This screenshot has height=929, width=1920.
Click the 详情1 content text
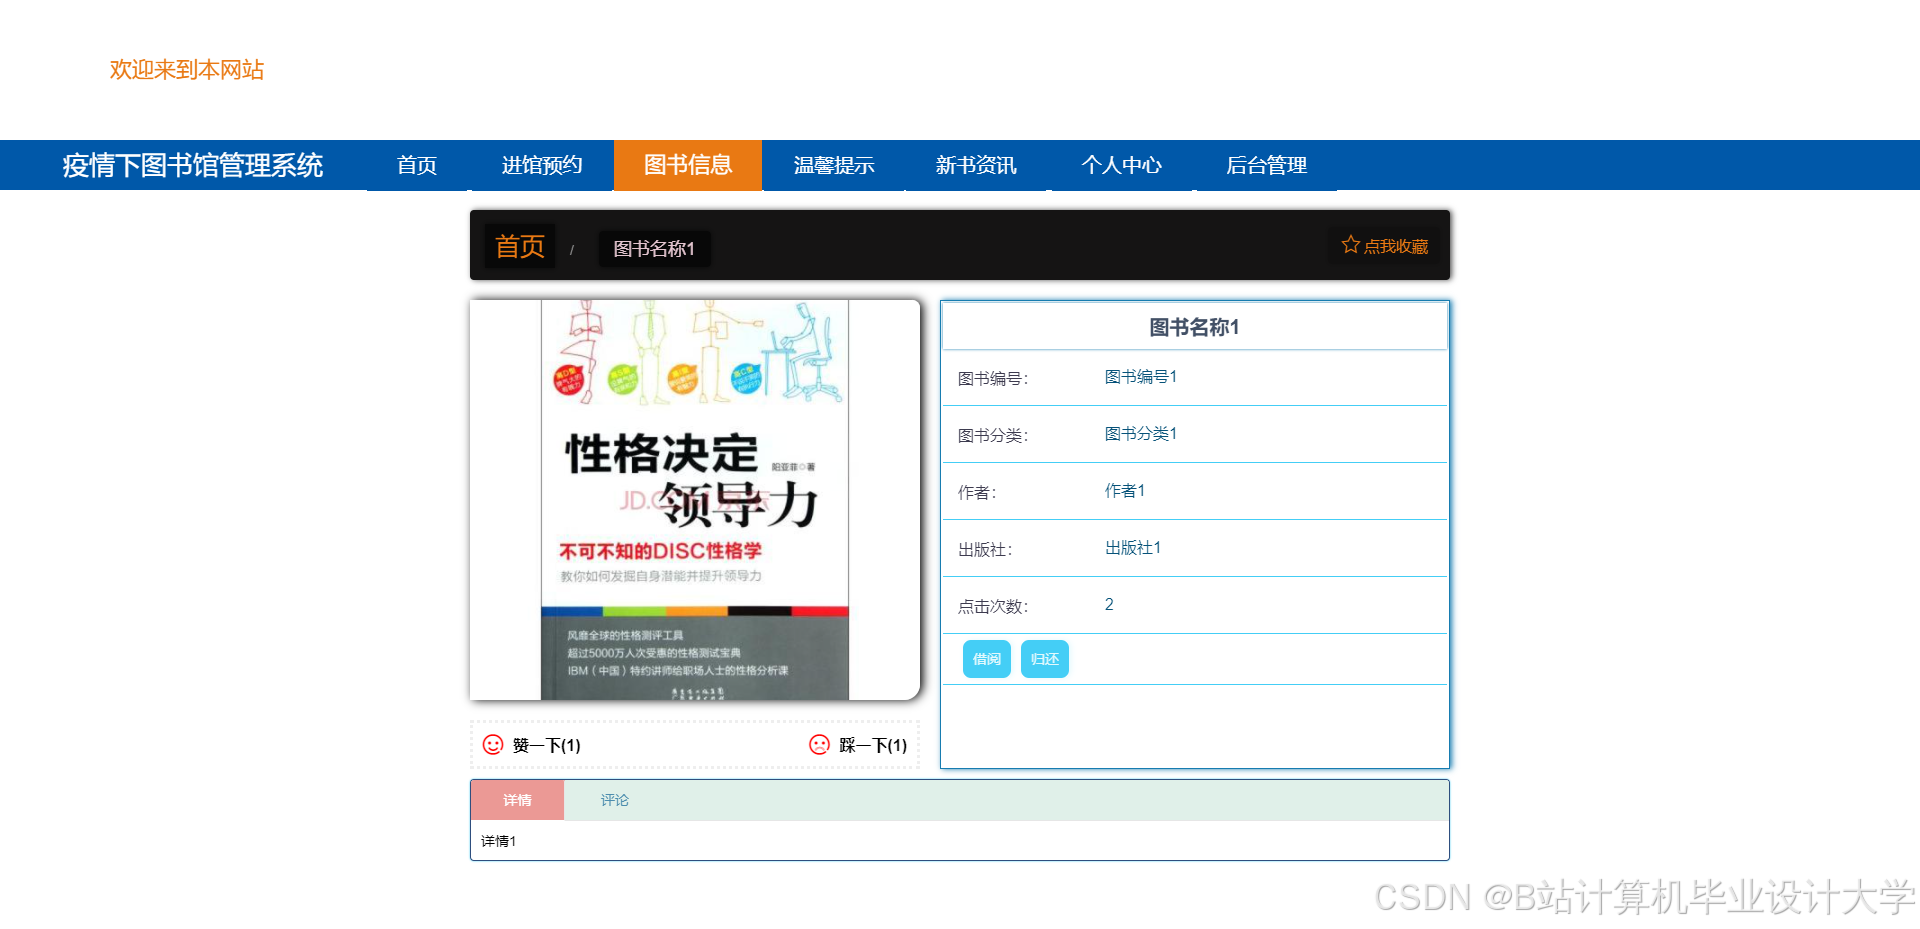coord(498,841)
